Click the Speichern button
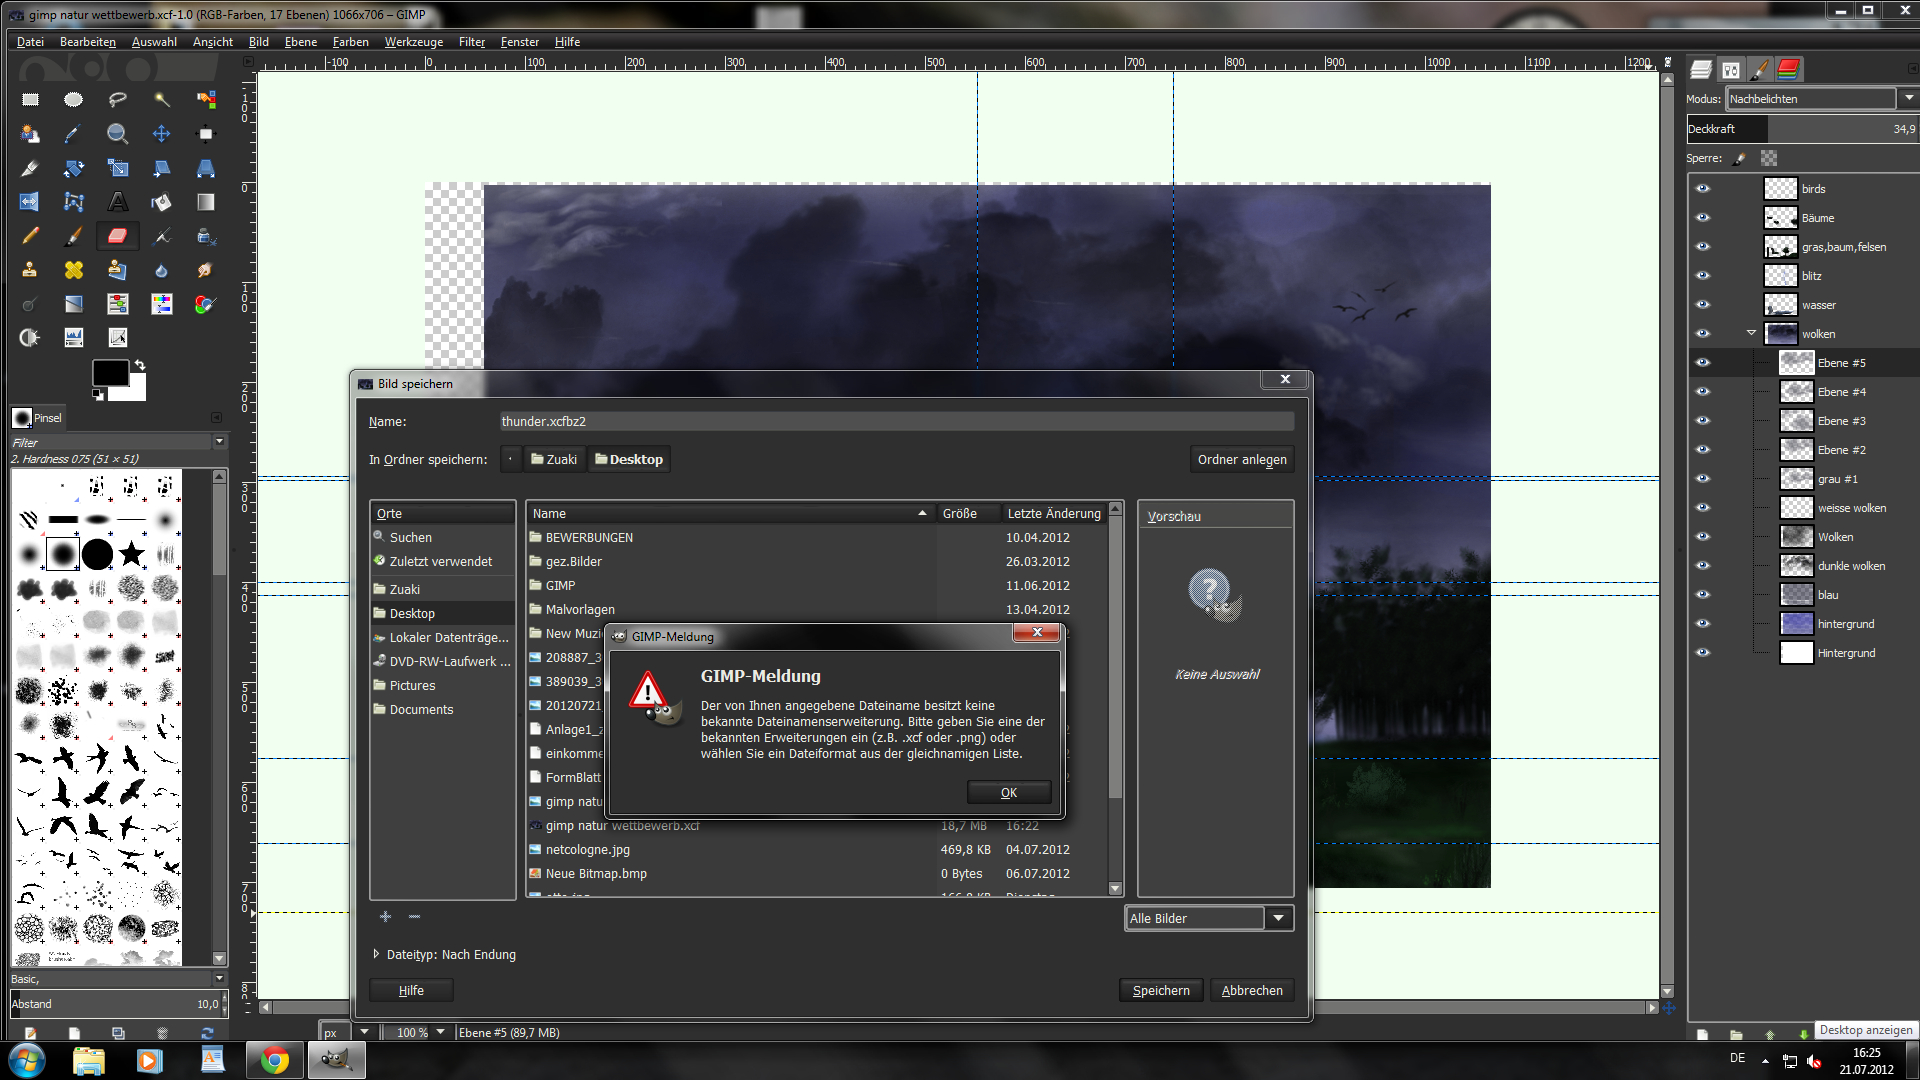The height and width of the screenshot is (1080, 1920). click(1161, 990)
